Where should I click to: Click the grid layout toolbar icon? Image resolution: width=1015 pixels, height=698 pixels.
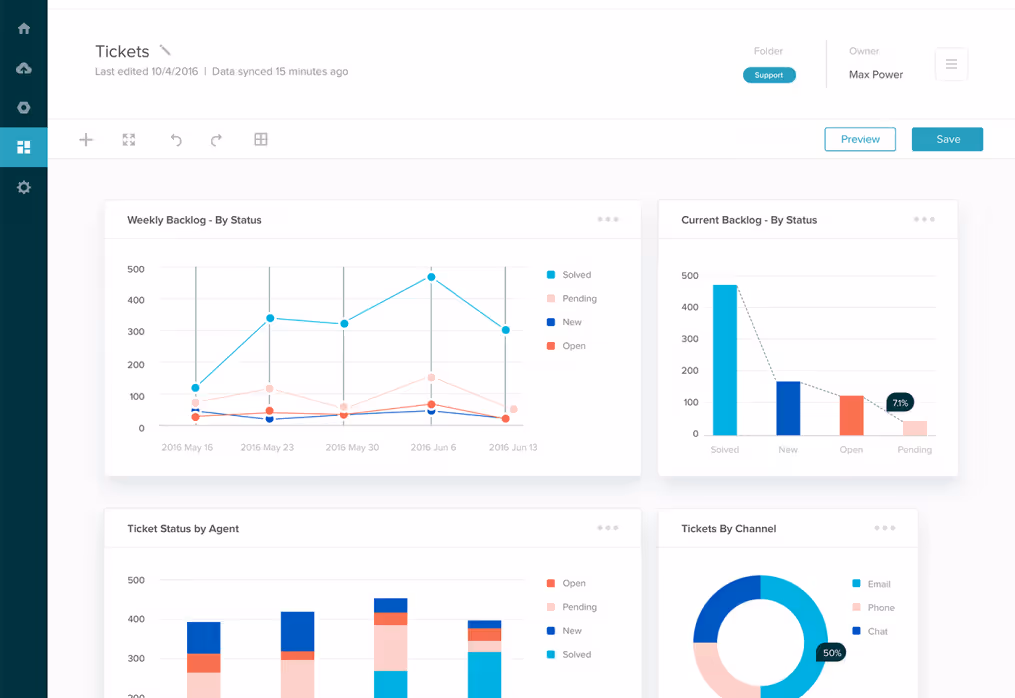(x=261, y=139)
